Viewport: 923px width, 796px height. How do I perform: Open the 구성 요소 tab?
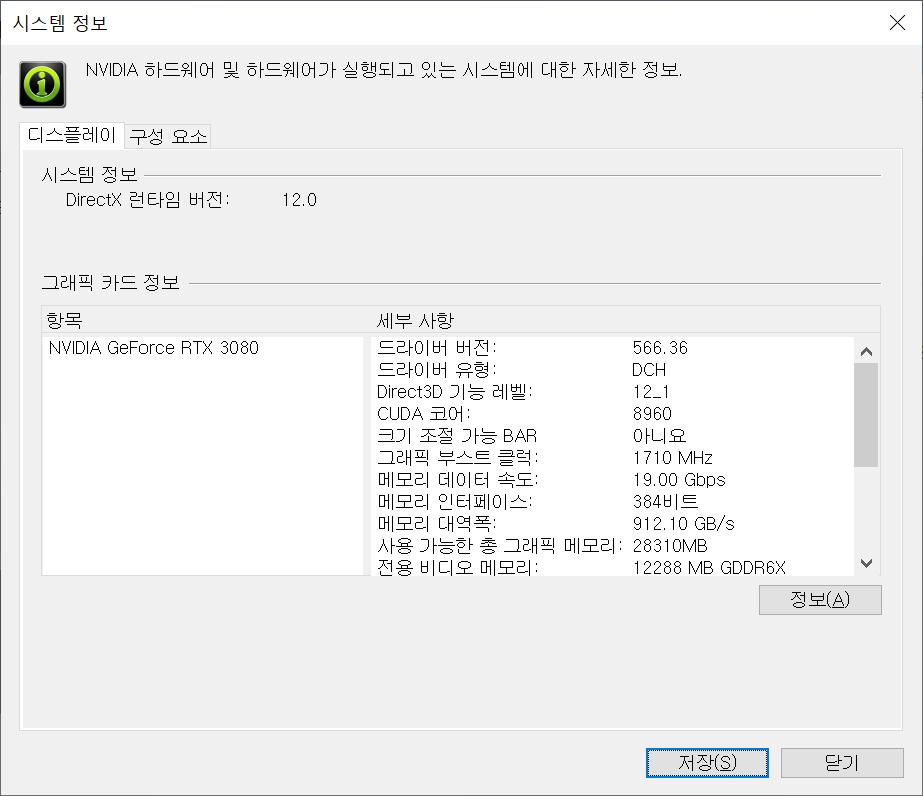pos(168,137)
